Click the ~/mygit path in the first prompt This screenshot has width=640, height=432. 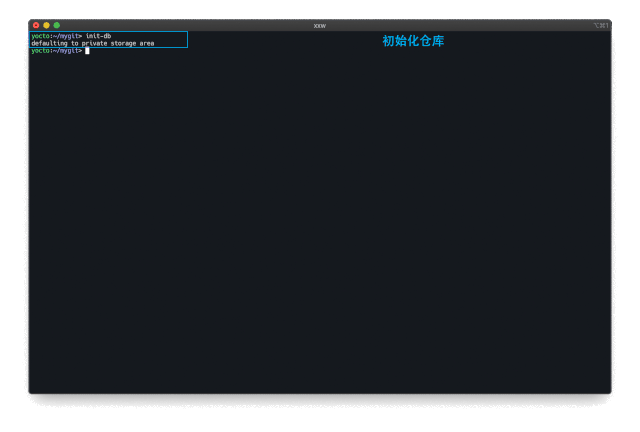(66, 36)
